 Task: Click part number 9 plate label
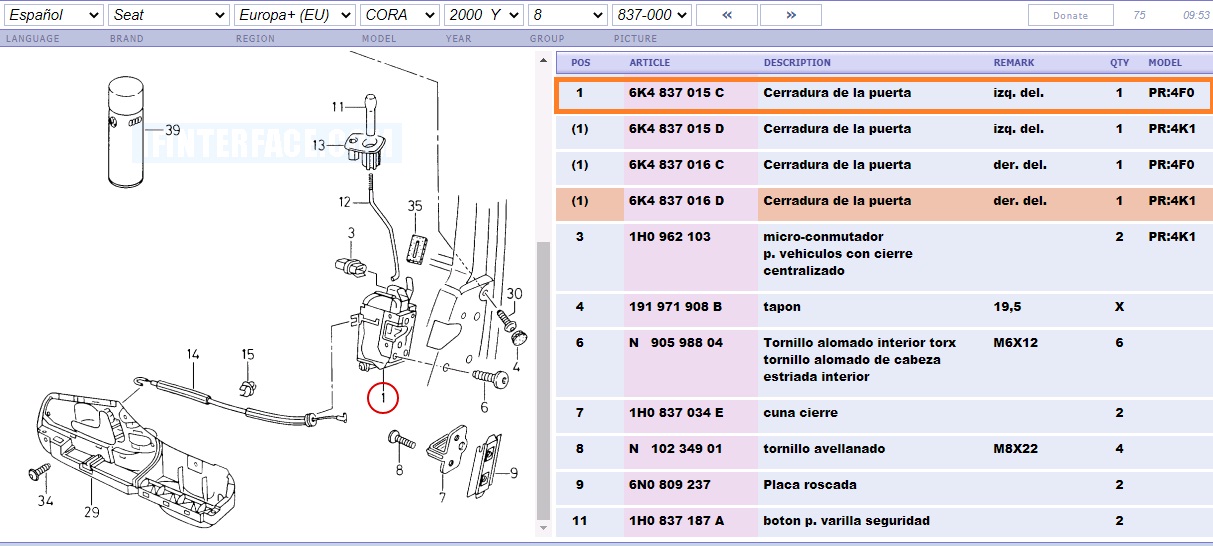[x=513, y=474]
